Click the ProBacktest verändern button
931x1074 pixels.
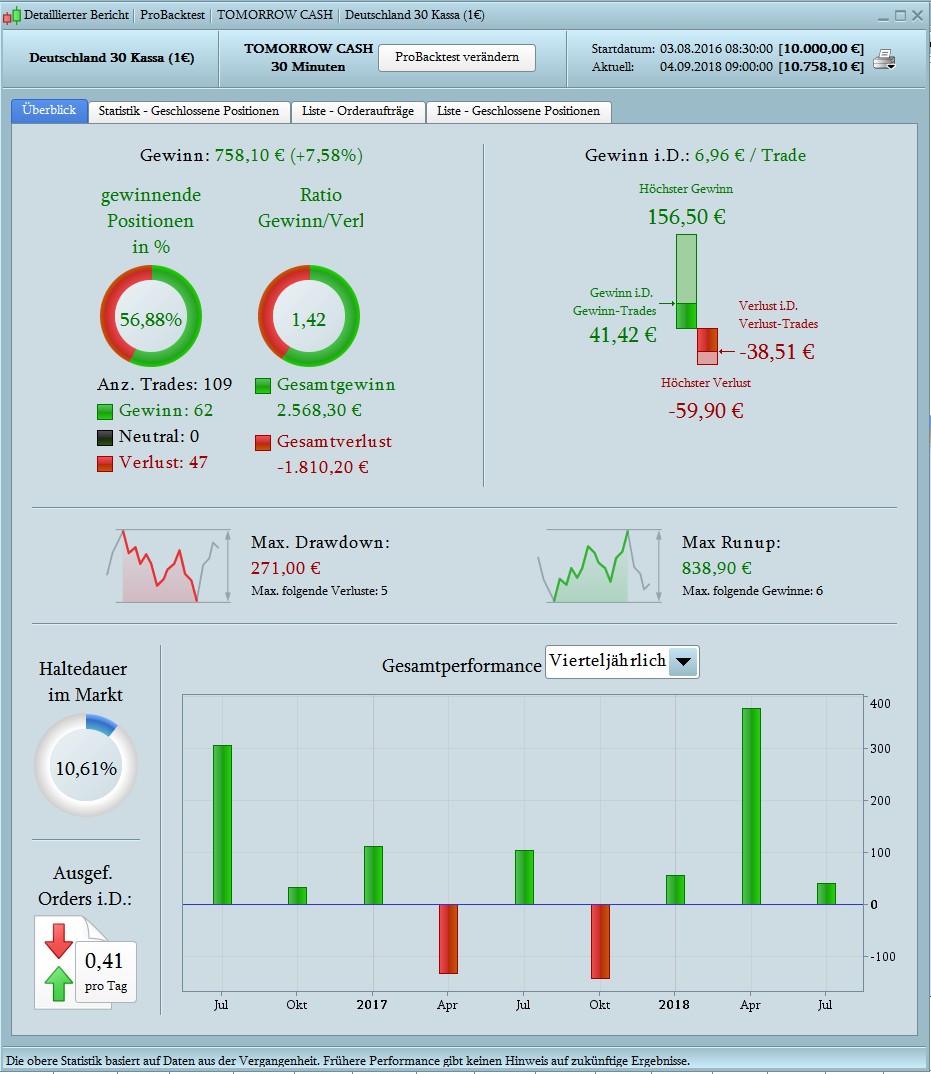[457, 58]
